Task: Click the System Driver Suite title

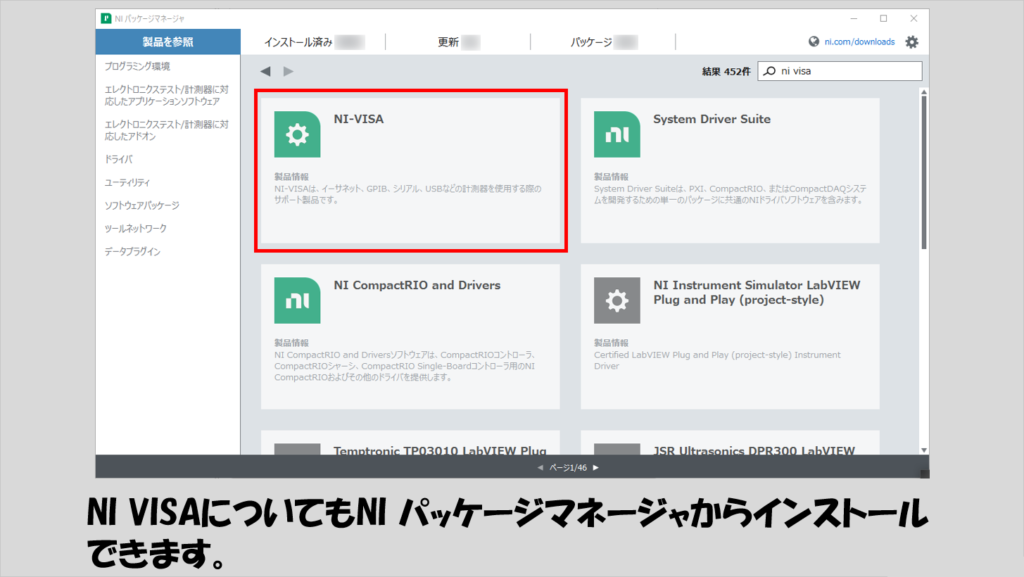Action: pos(712,119)
